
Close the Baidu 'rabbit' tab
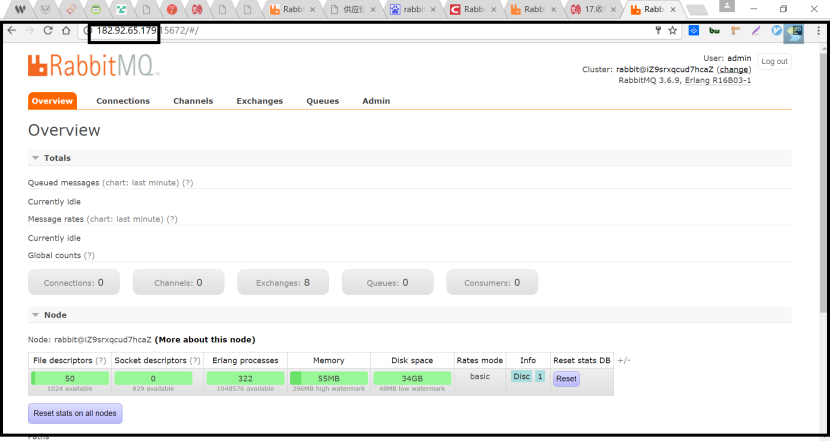point(433,9)
